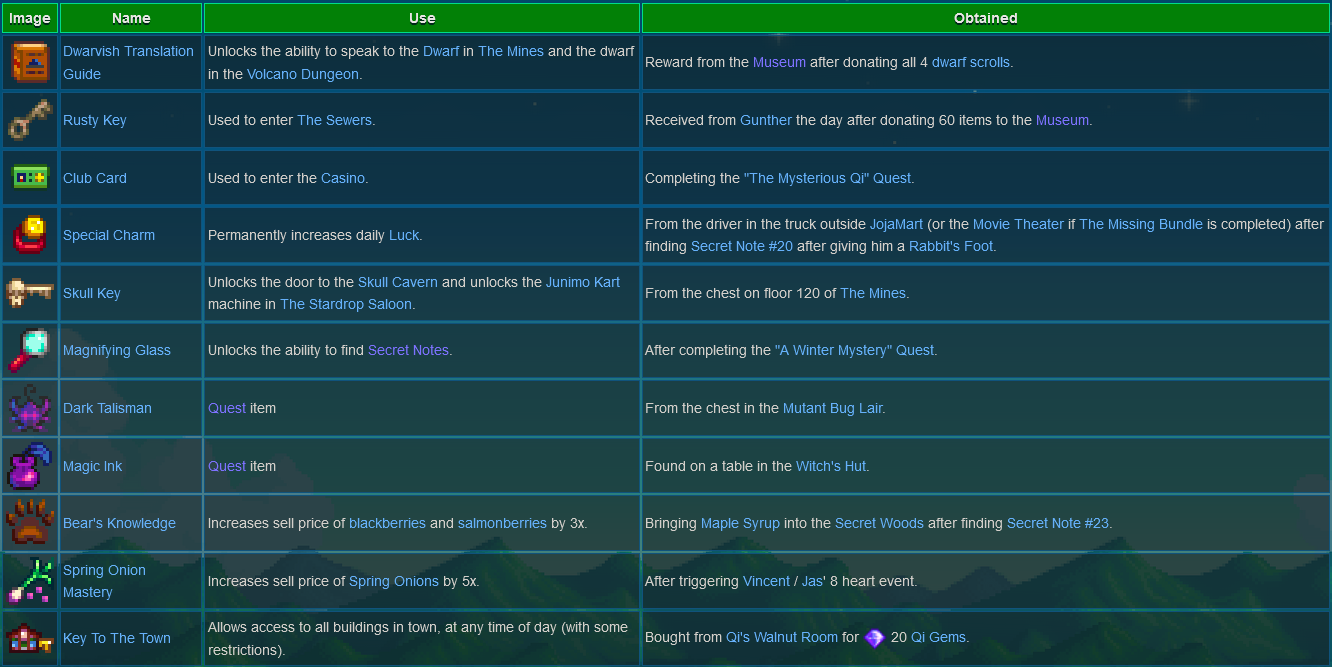Click the purple Qi Gem icon
Viewport: 1332px width, 667px height.
875,638
